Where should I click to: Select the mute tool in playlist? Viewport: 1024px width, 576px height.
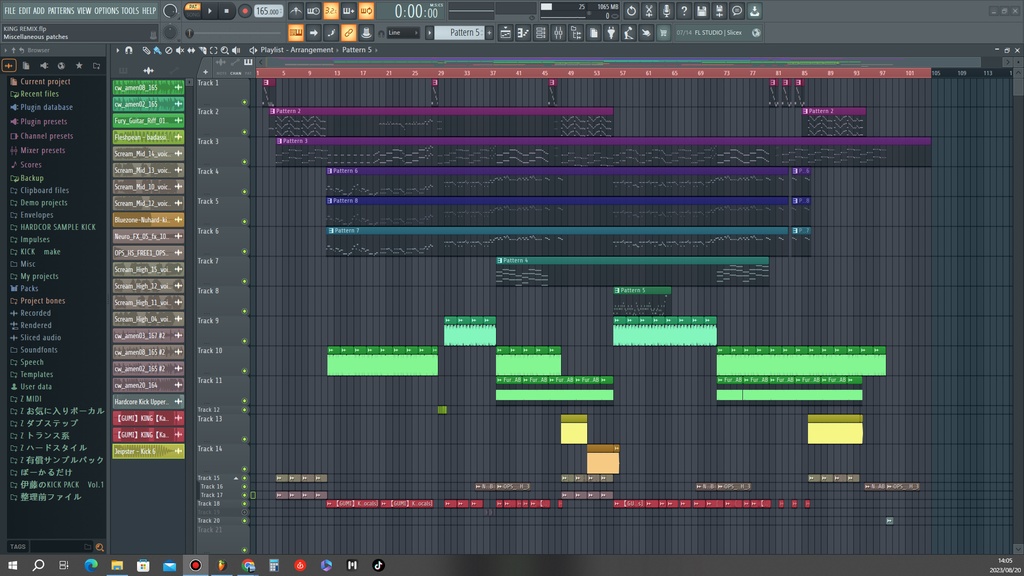coord(180,50)
